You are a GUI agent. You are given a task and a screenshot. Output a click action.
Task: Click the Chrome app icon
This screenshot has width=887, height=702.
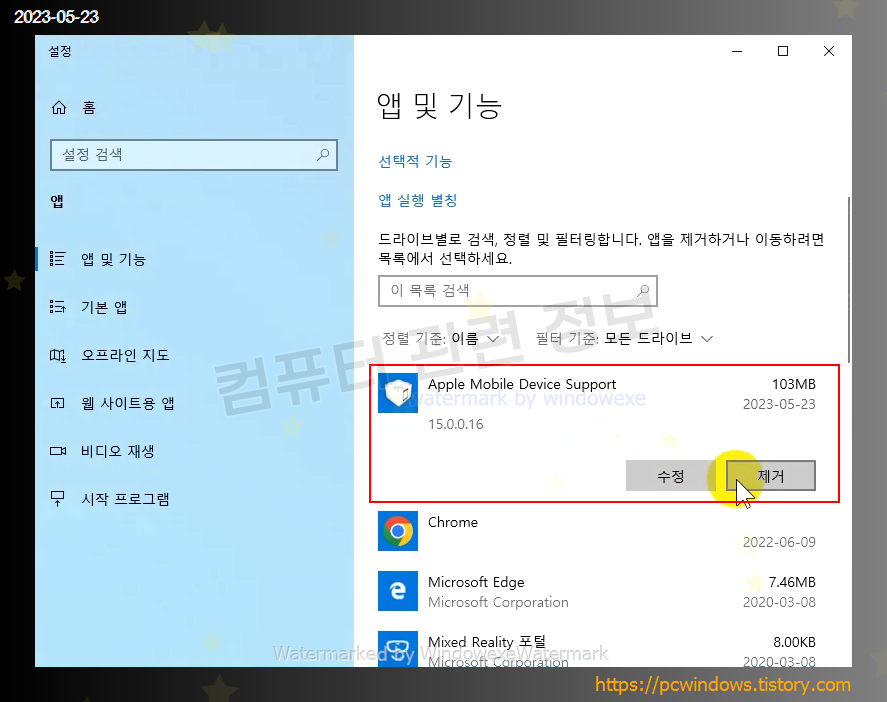[398, 531]
